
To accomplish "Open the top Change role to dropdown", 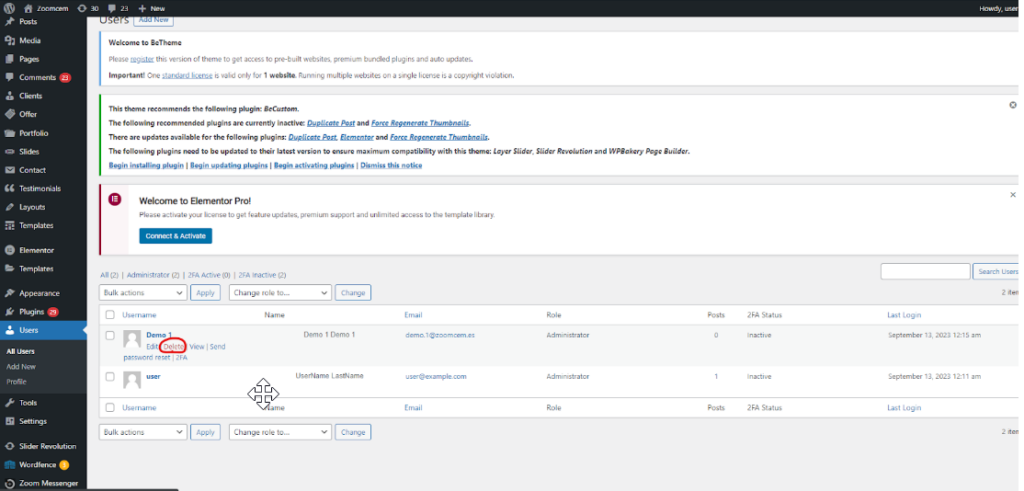I will click(x=280, y=293).
